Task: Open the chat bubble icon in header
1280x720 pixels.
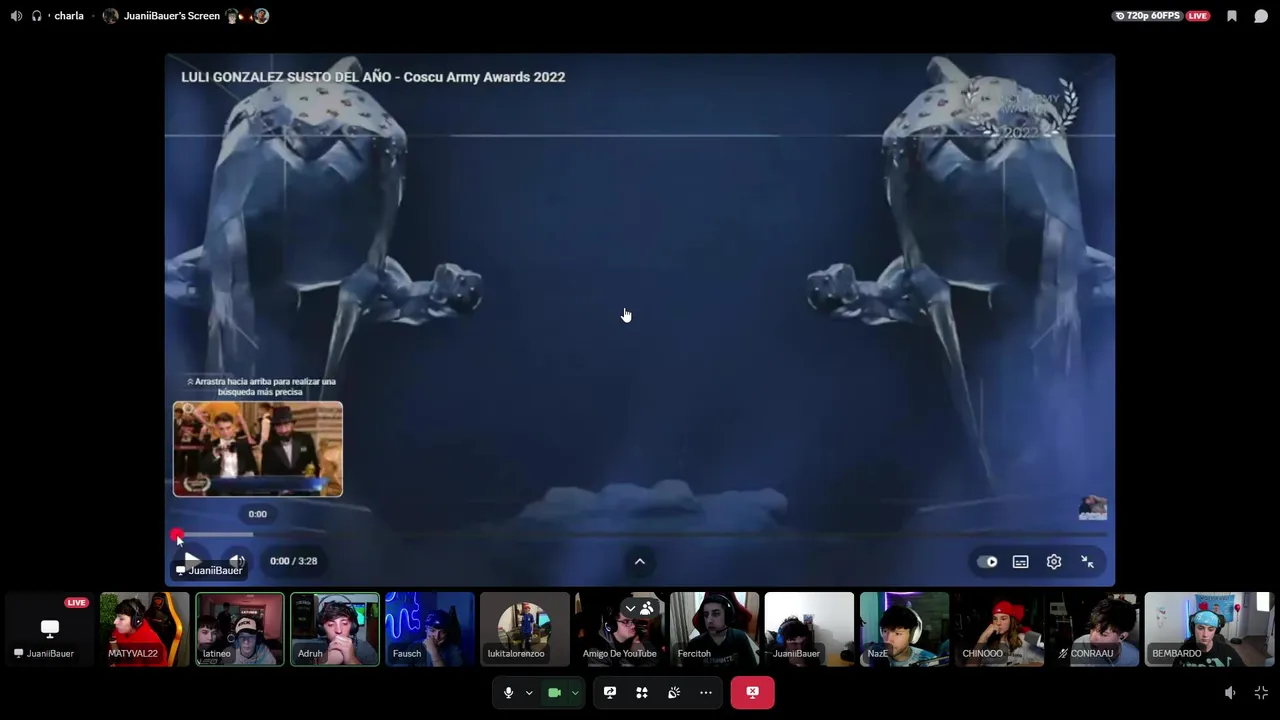Action: (x=1261, y=16)
